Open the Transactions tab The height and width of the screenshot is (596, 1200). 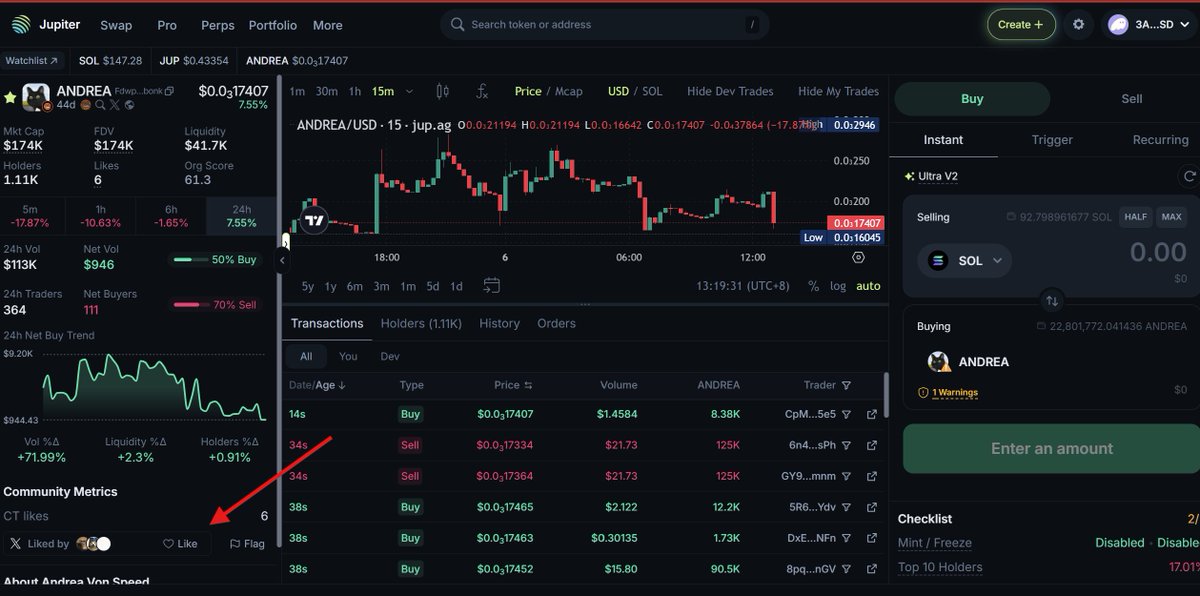(x=327, y=323)
